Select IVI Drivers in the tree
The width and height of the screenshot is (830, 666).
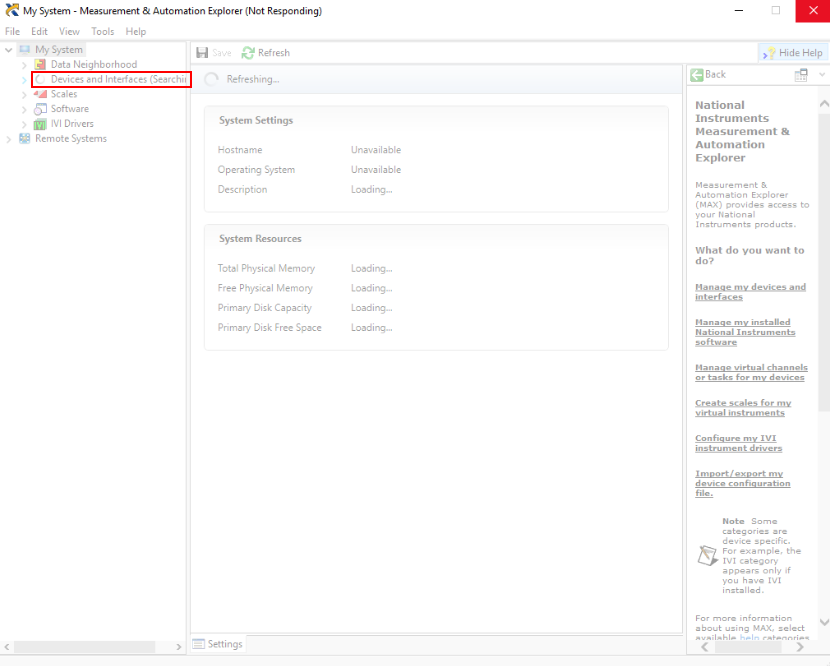pyautogui.click(x=72, y=124)
